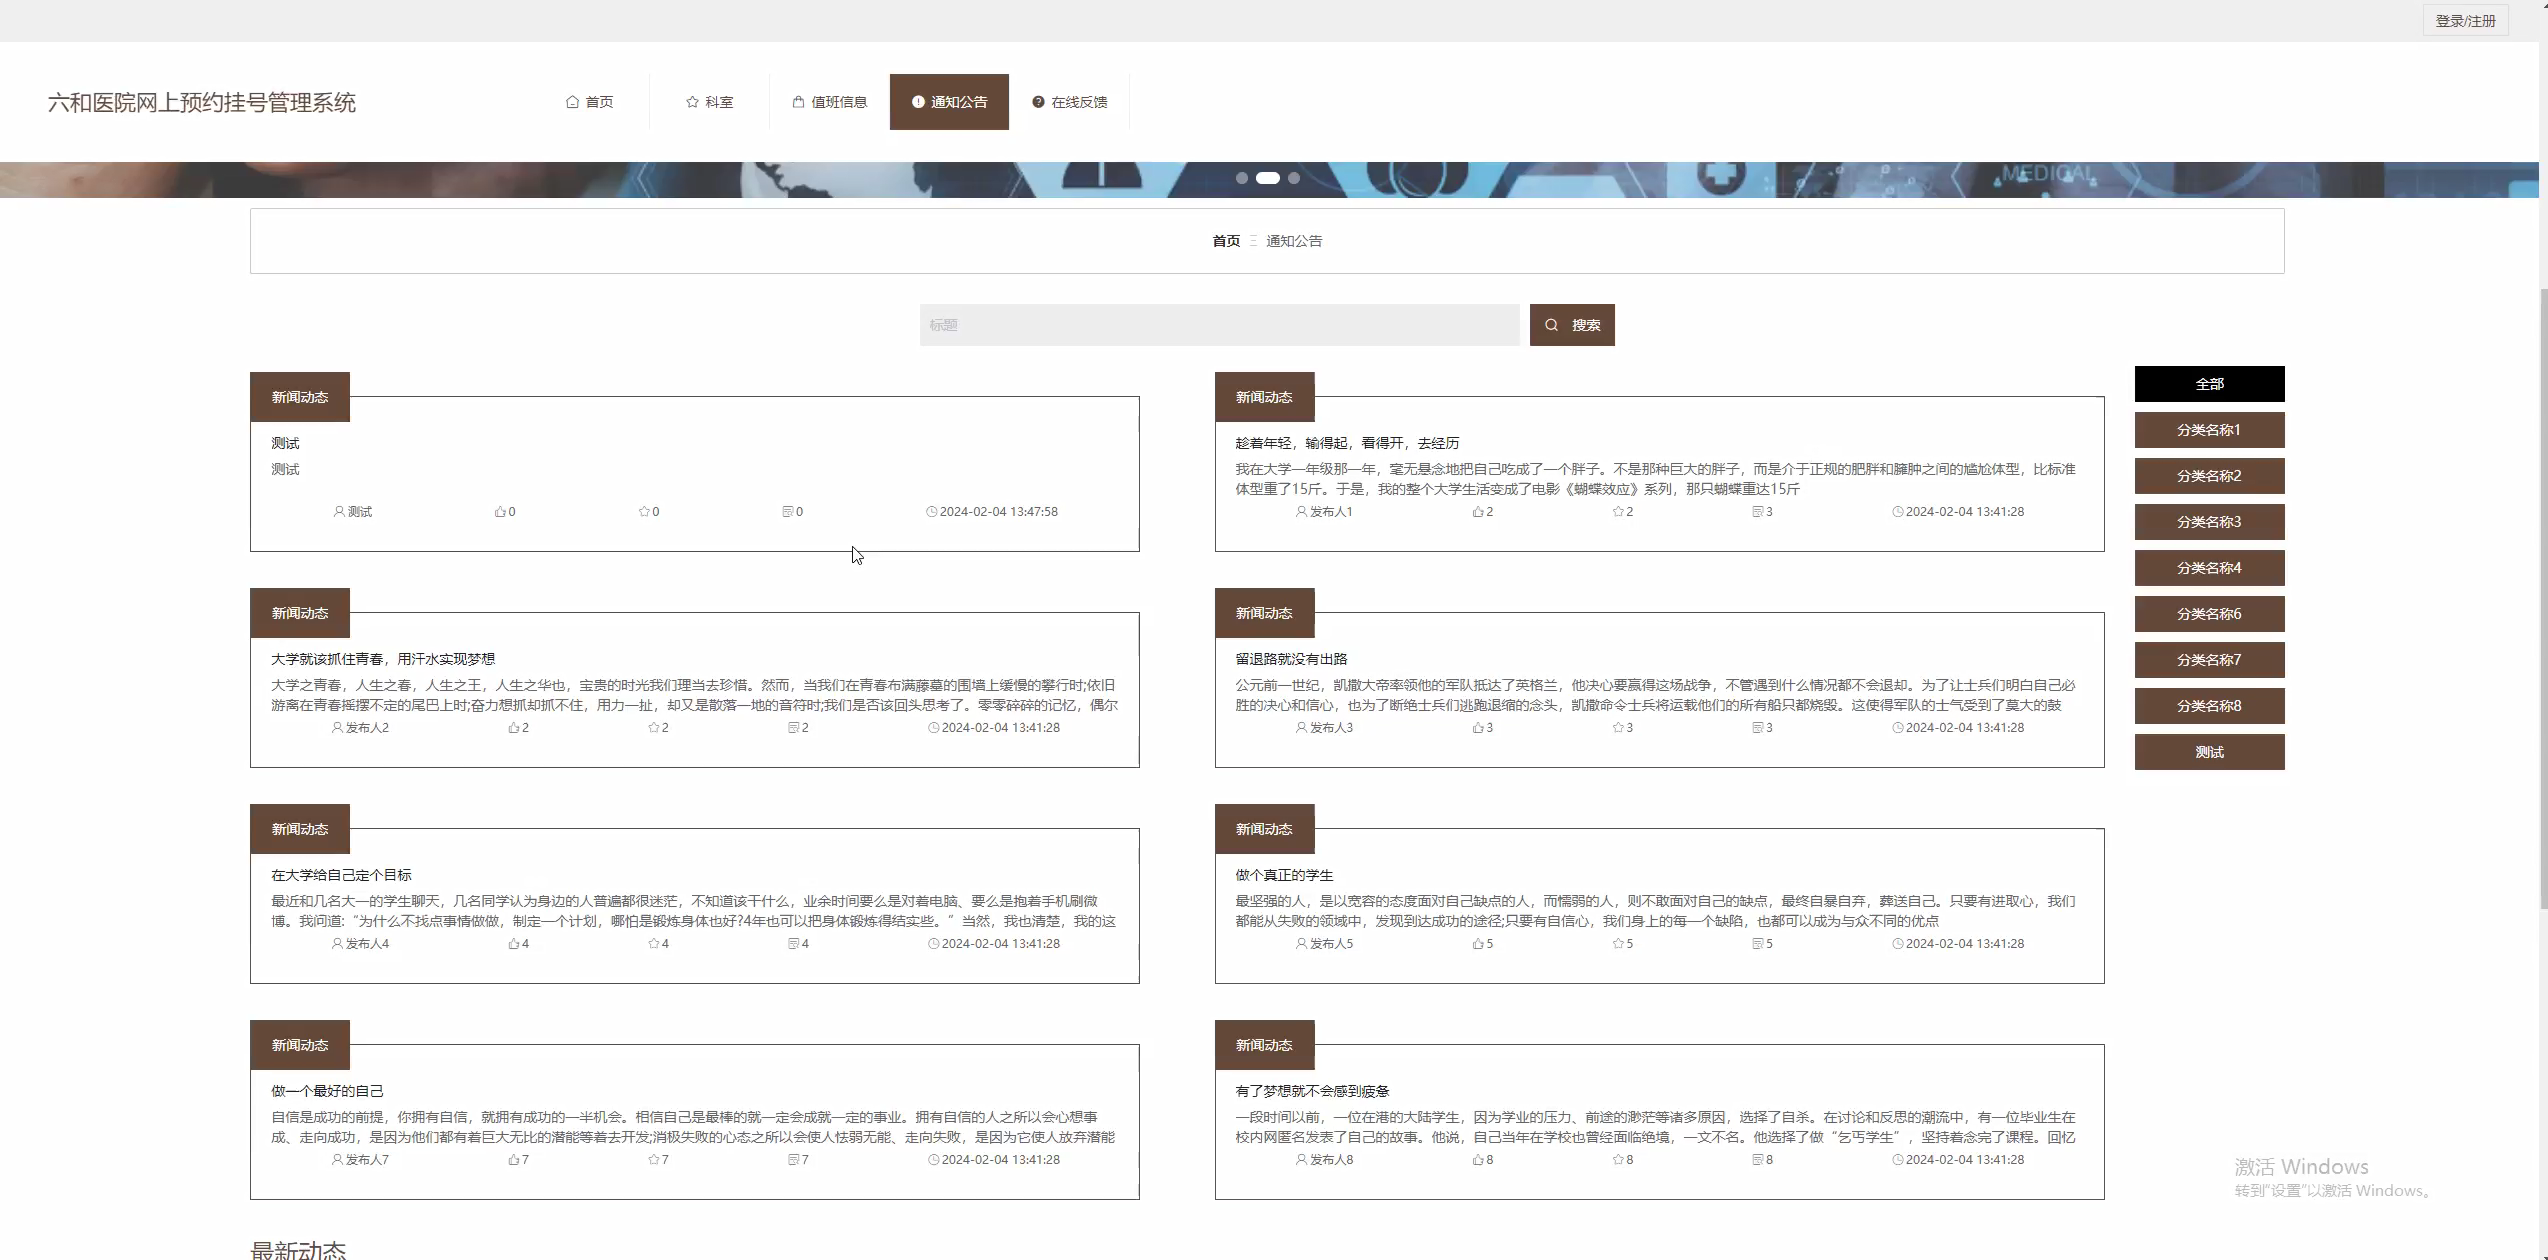Open the 在大学给自己定个目标 article
2548x1260 pixels.
[341, 875]
